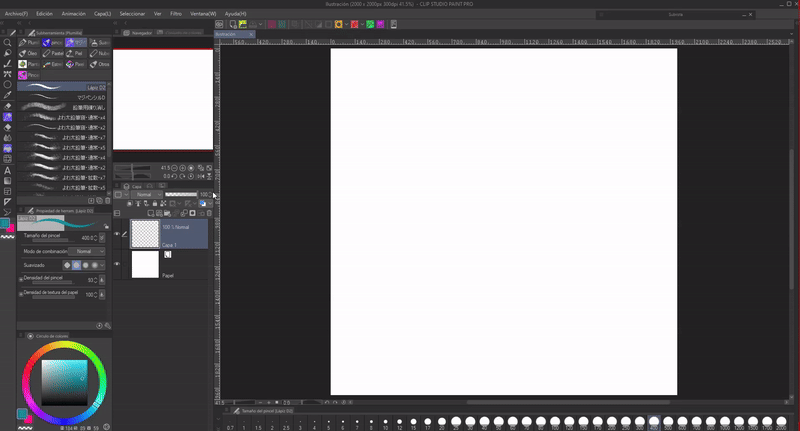Screen dimensions: 800x431
Task: Click the smartphone icon in command bar
Action: coord(393,24)
